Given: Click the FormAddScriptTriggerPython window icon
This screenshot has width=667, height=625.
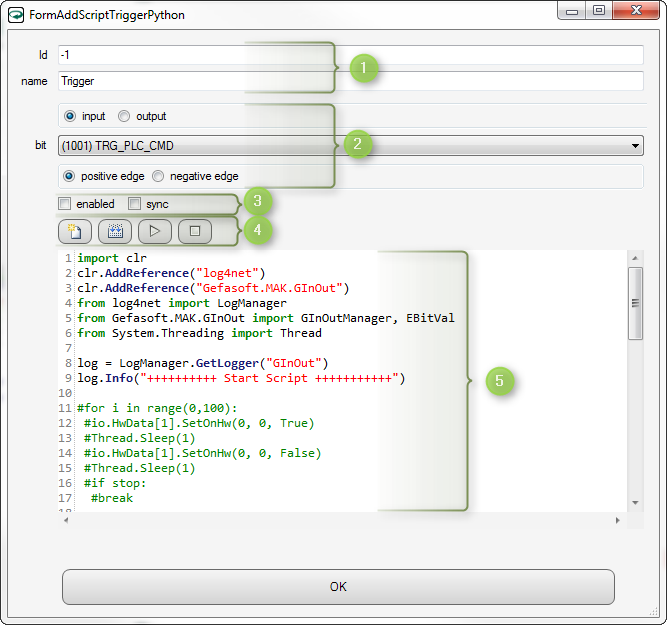Looking at the screenshot, I should pos(16,15).
